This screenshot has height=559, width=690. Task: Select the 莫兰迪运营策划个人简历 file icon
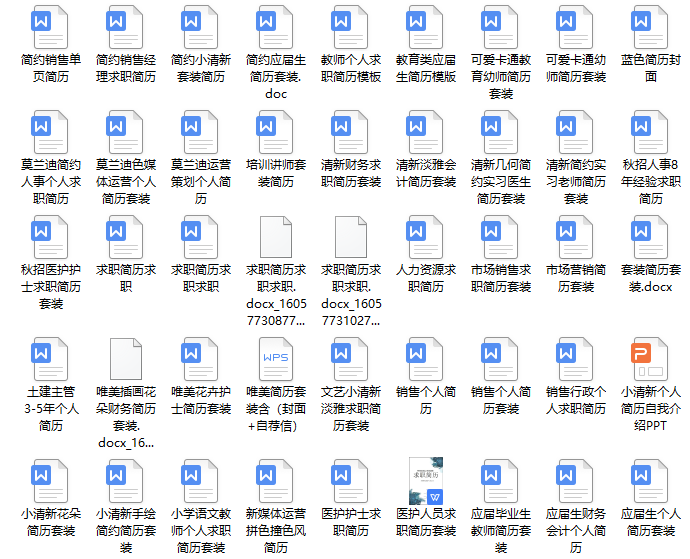tap(200, 132)
